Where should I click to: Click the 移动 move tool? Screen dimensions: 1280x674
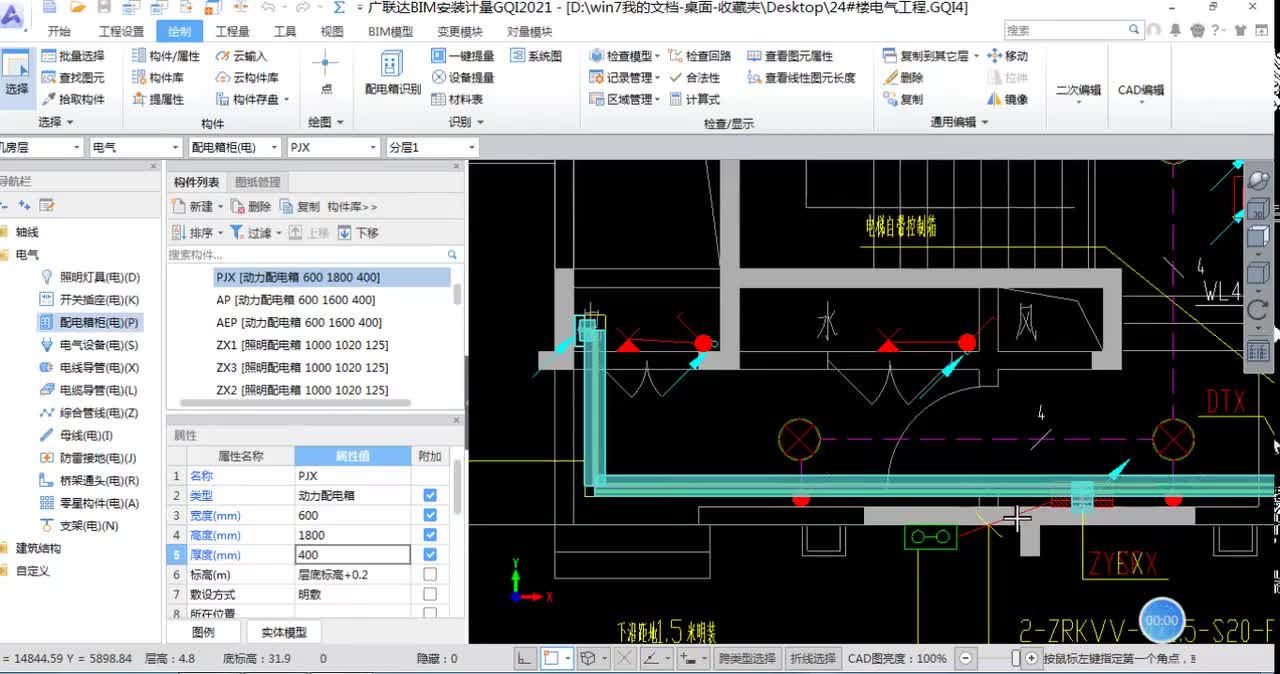[1007, 56]
